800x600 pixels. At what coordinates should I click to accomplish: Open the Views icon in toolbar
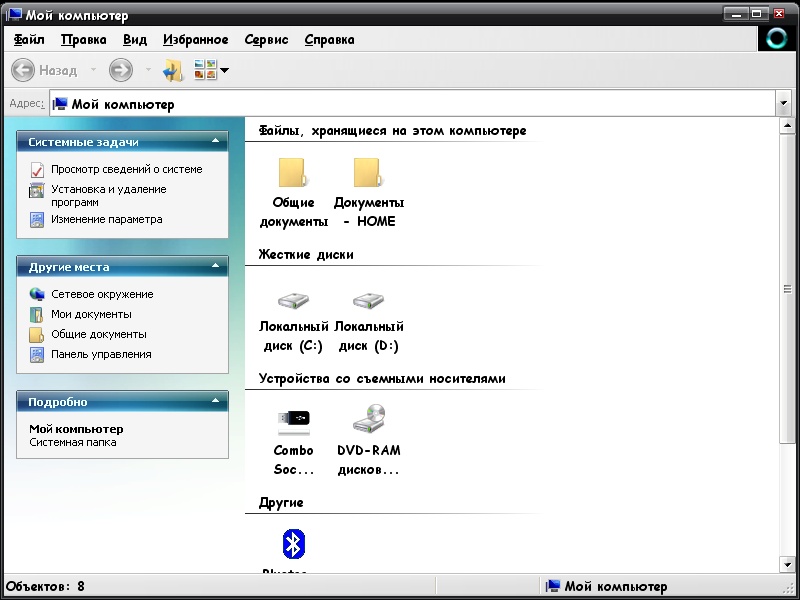206,69
